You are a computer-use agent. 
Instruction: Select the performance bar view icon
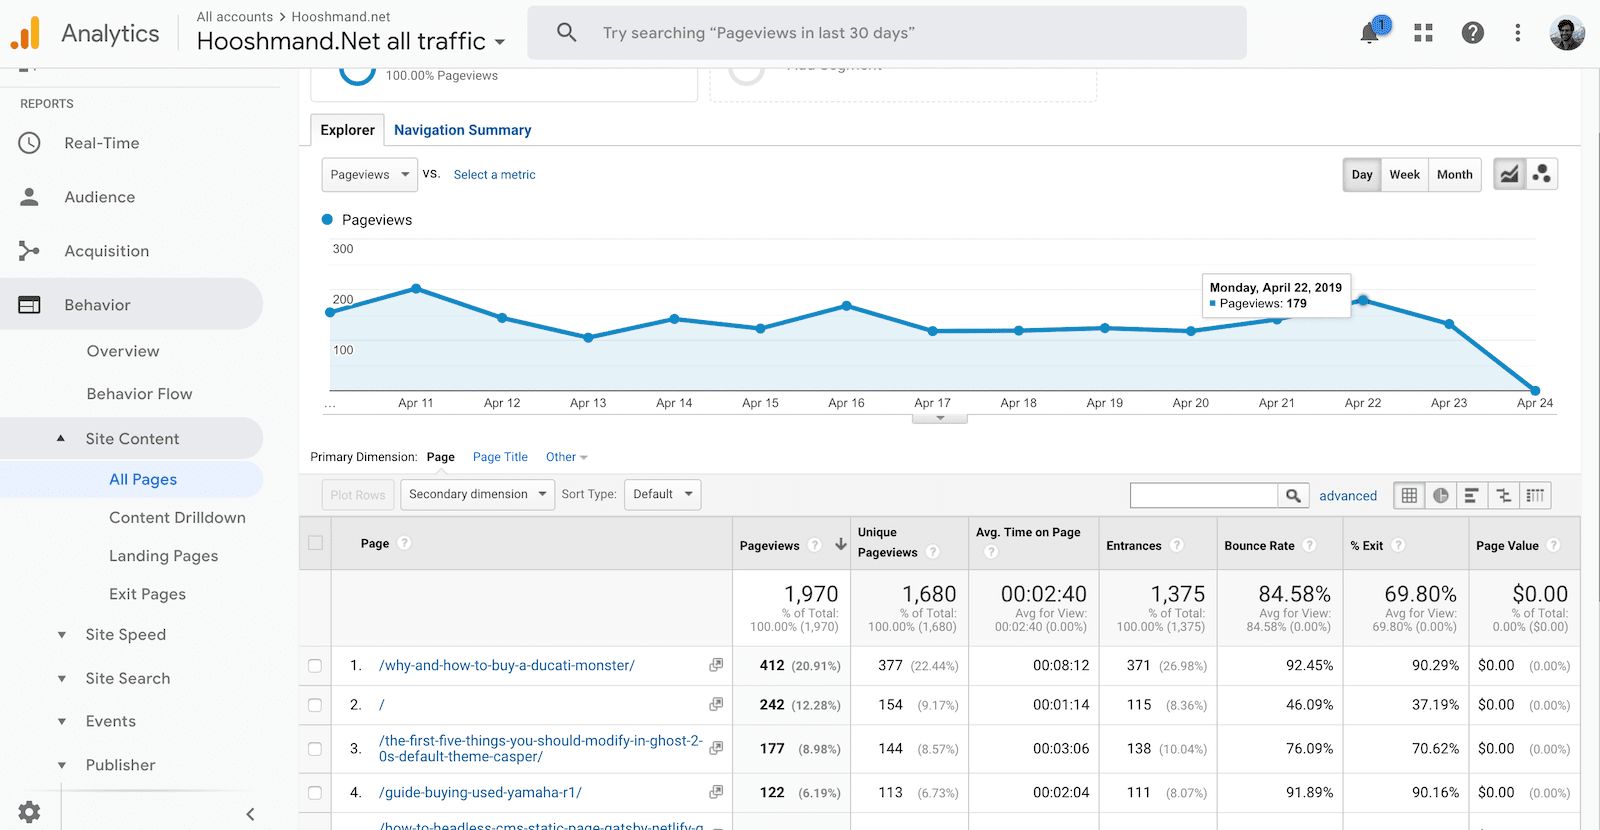click(x=1471, y=495)
